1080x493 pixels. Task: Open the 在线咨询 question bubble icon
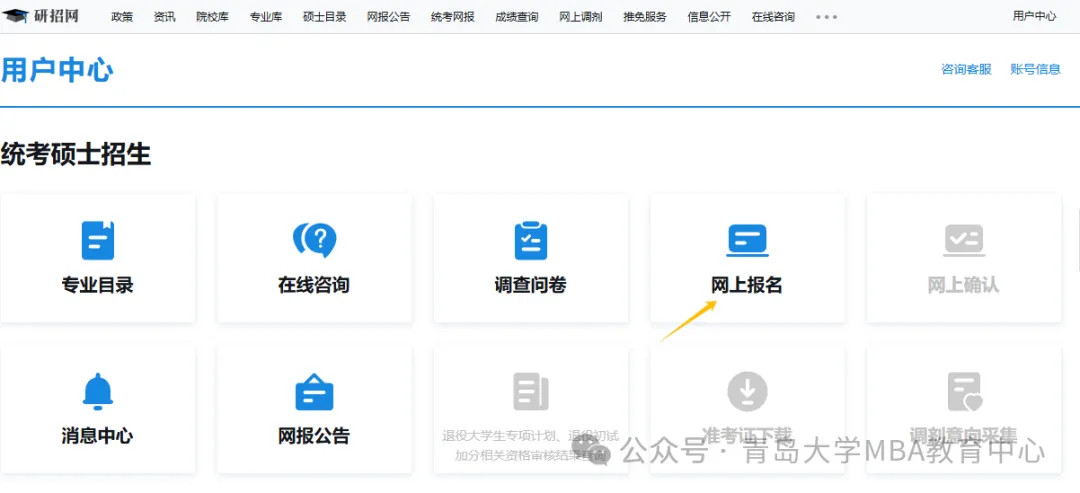[314, 240]
